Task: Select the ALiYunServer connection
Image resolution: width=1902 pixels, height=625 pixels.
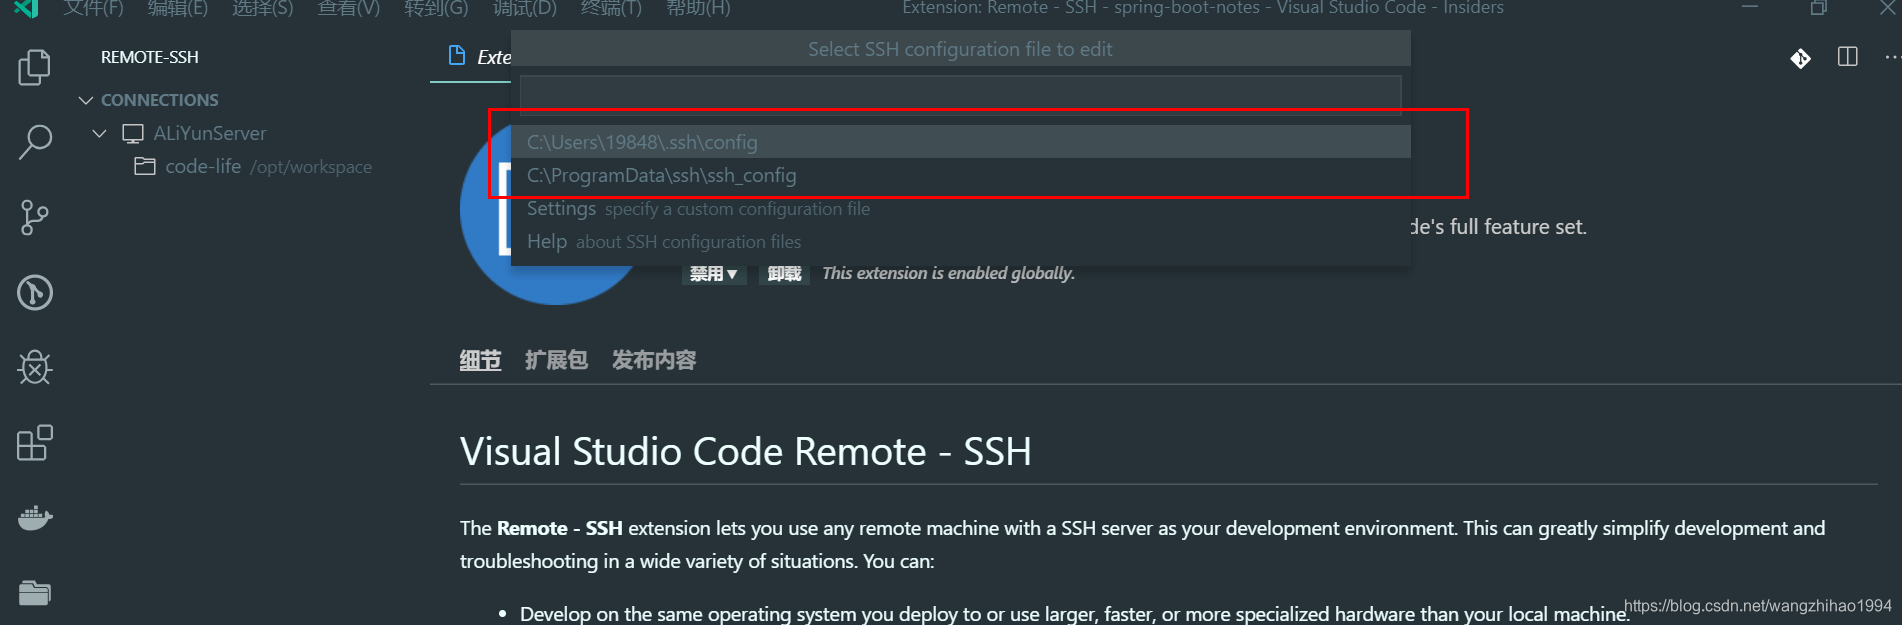Action: click(x=209, y=133)
